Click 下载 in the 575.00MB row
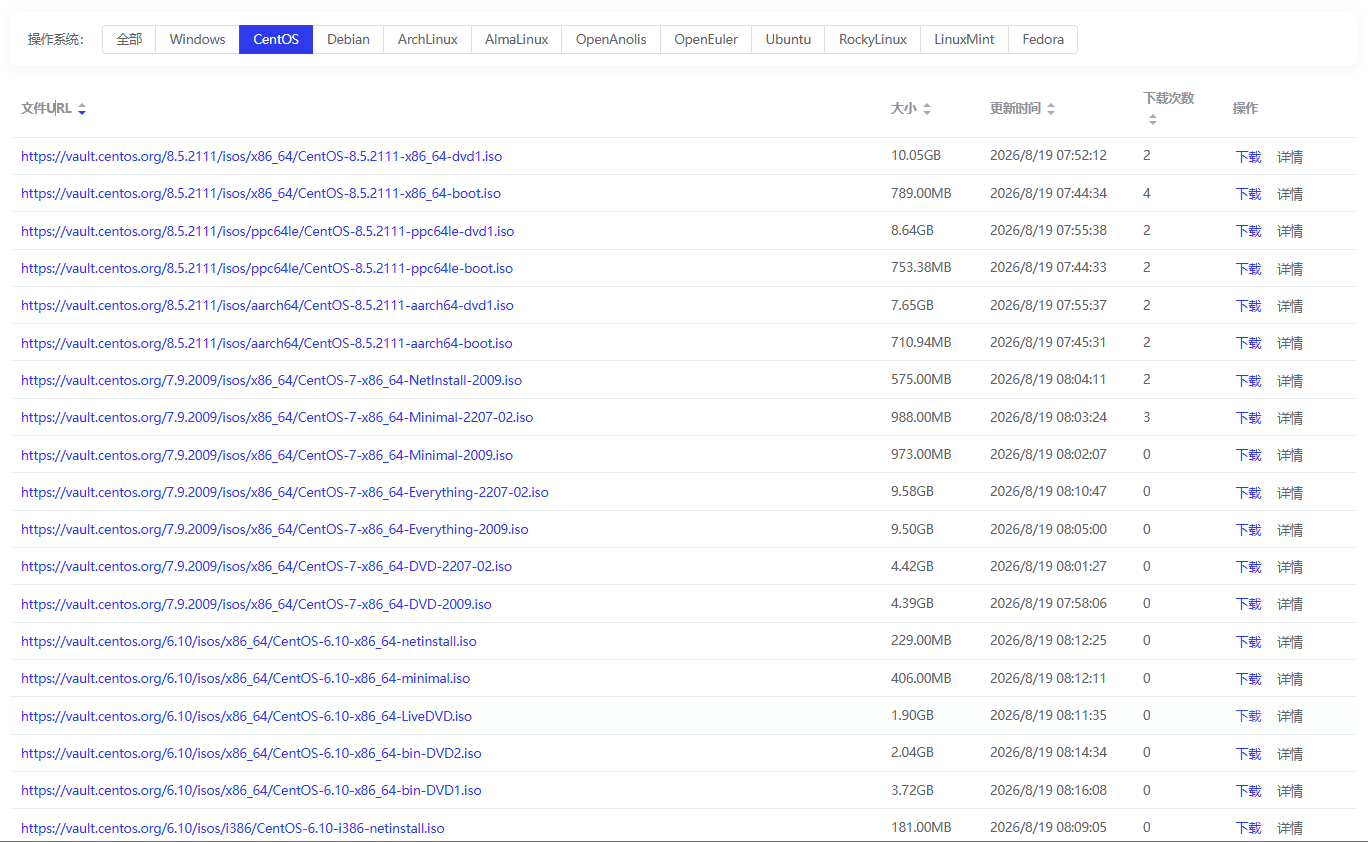The width and height of the screenshot is (1368, 842). pyautogui.click(x=1249, y=381)
